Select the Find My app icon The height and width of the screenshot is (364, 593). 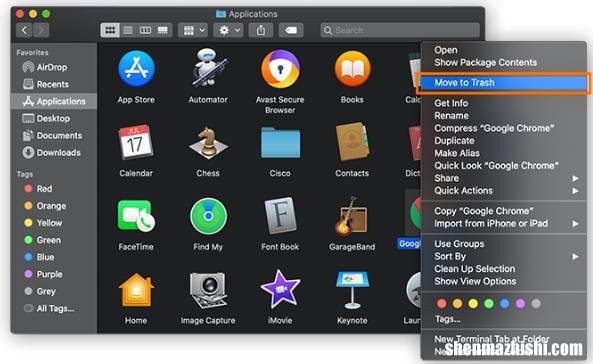point(208,216)
